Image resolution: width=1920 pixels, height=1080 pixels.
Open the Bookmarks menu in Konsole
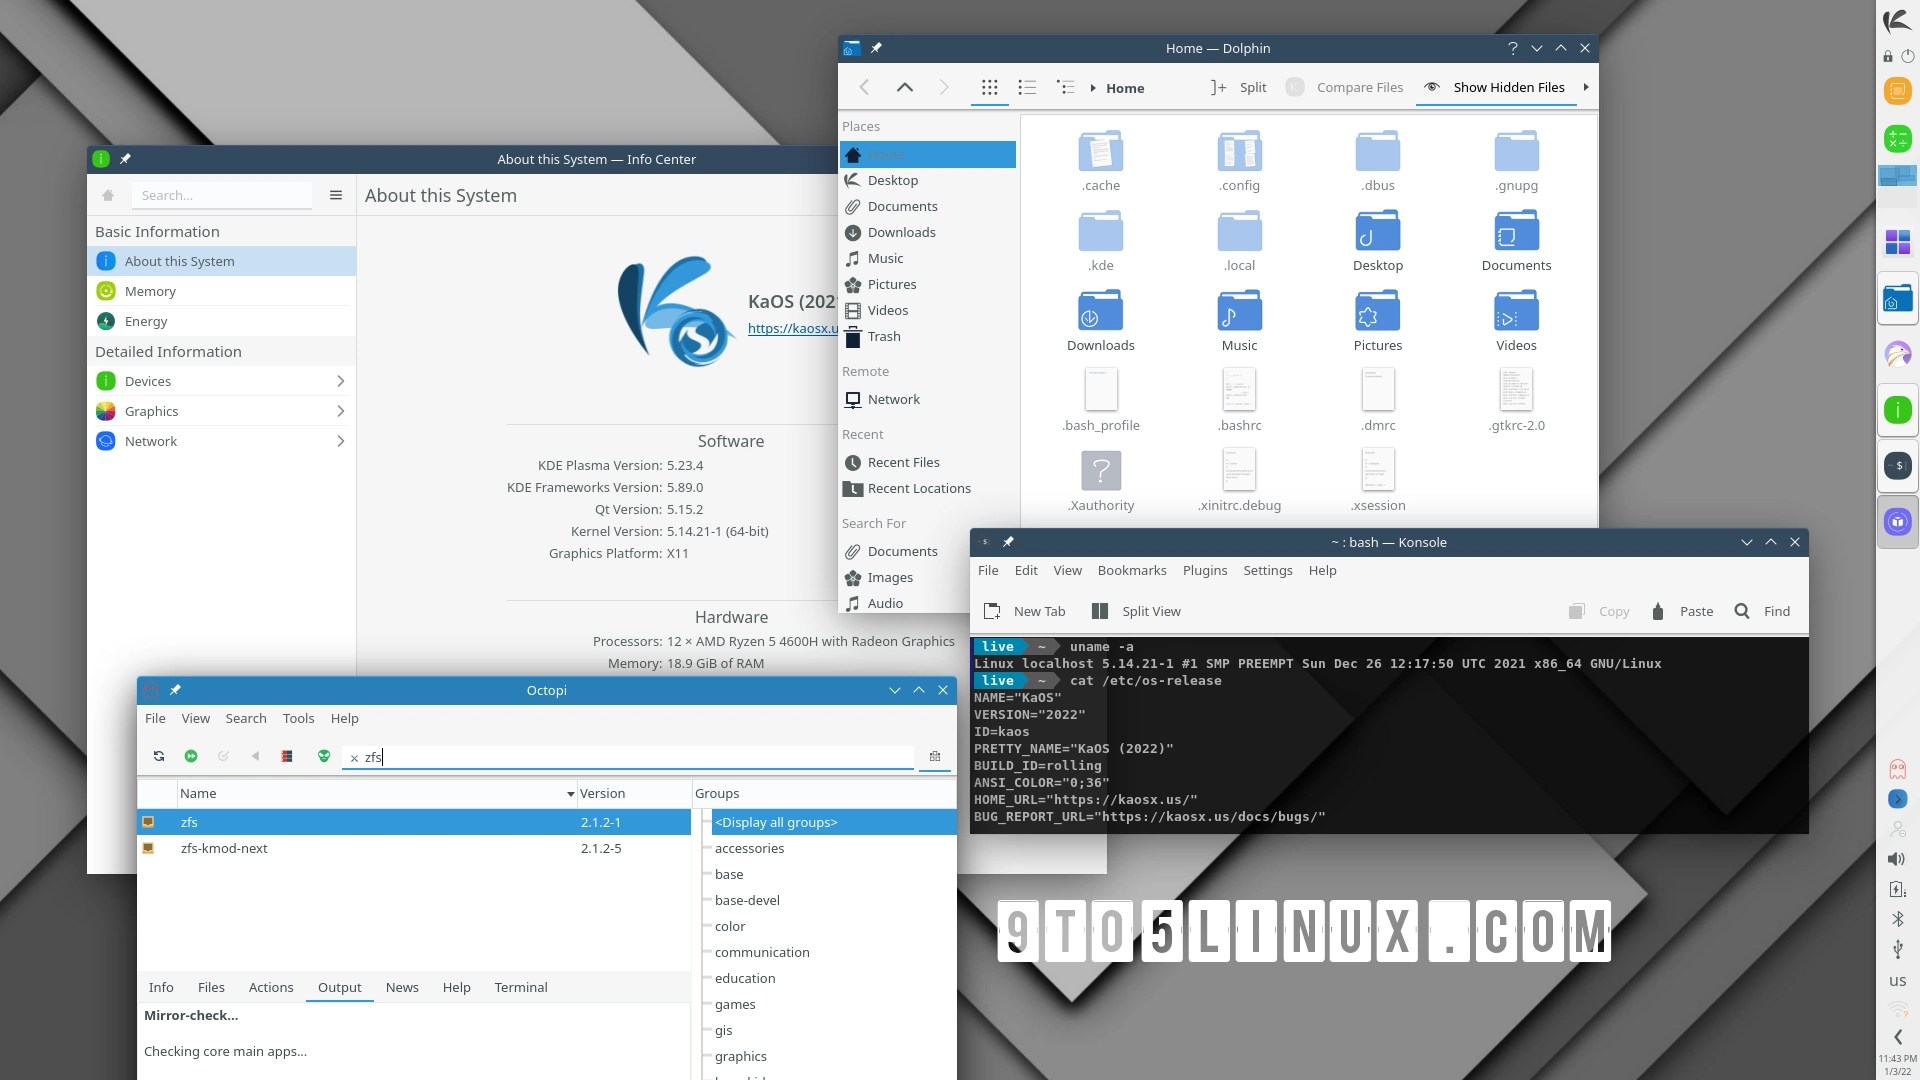pyautogui.click(x=1131, y=571)
